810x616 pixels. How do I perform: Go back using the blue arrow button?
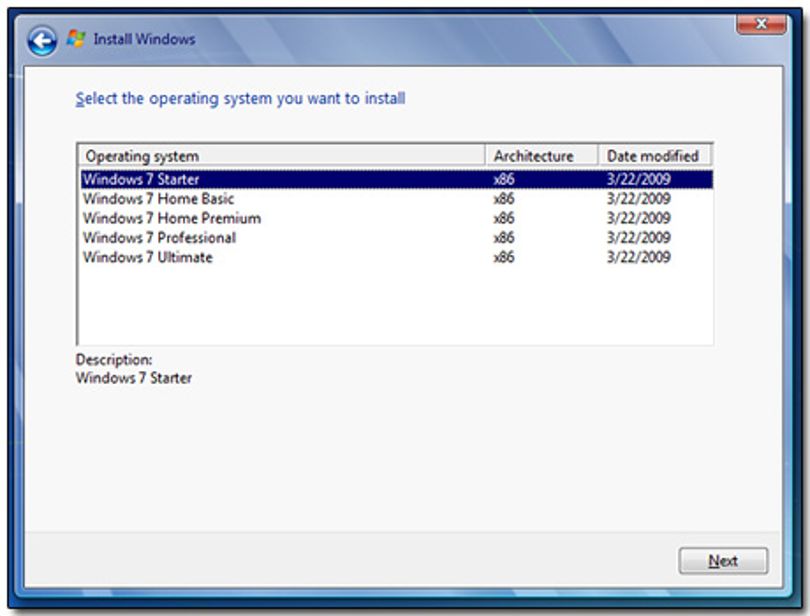pos(42,40)
